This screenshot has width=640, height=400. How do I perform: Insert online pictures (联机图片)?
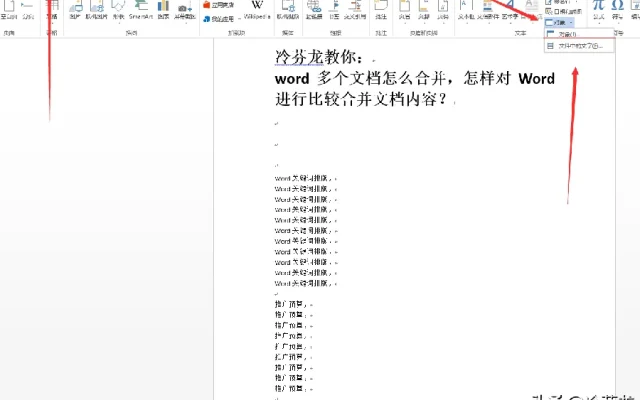(x=96, y=10)
